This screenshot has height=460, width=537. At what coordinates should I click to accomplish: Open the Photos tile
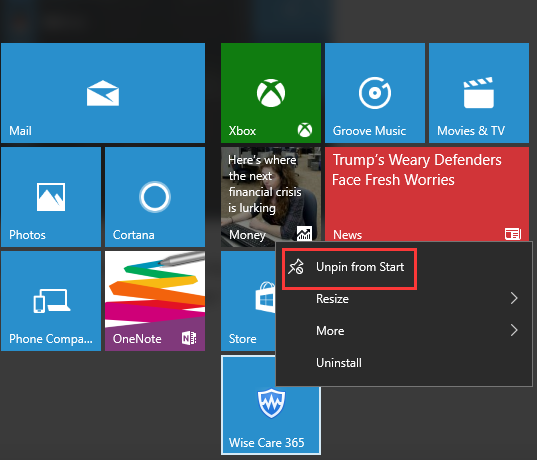51,197
